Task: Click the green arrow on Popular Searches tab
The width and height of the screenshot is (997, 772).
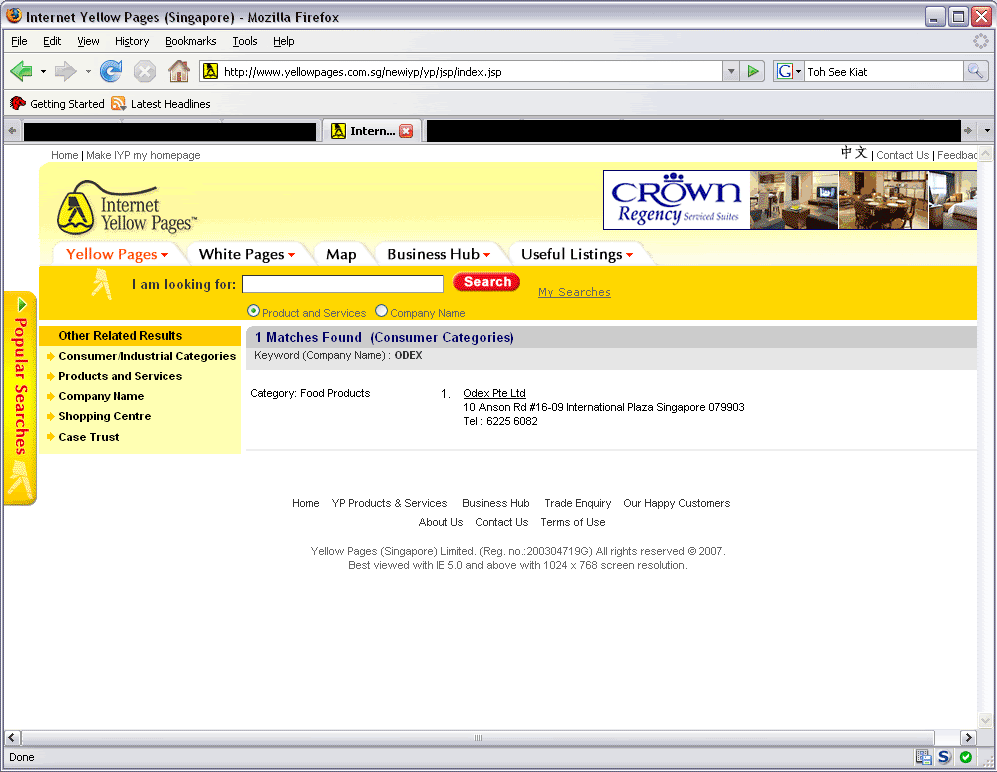Action: tap(22, 304)
